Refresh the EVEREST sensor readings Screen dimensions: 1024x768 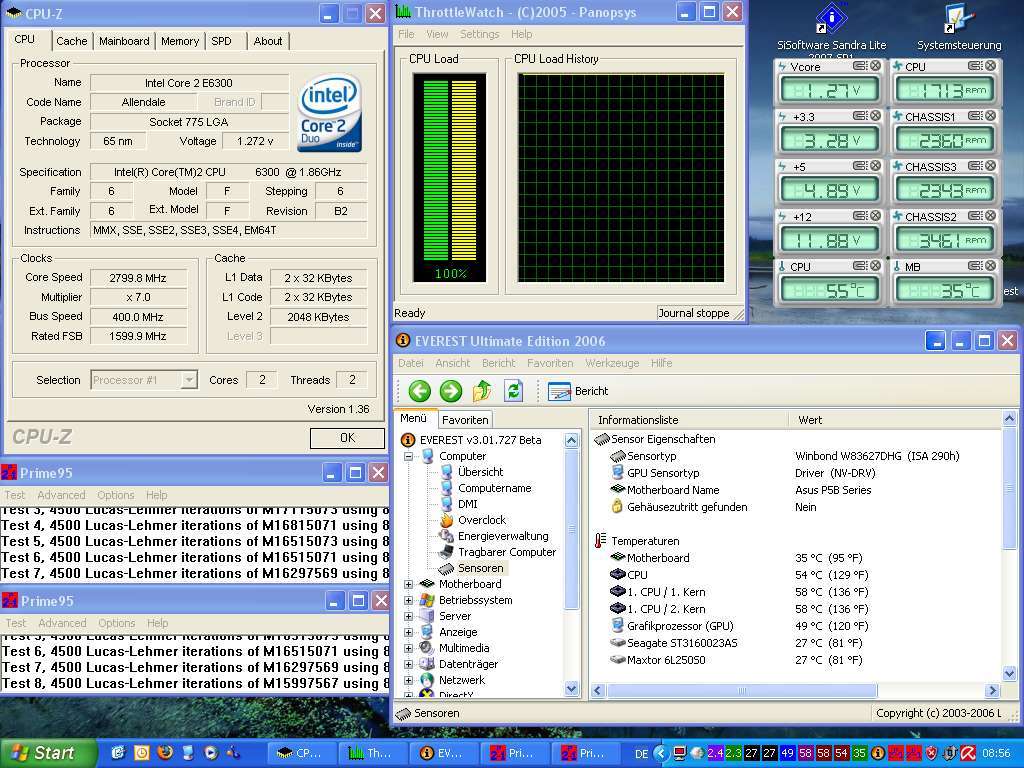pyautogui.click(x=513, y=391)
